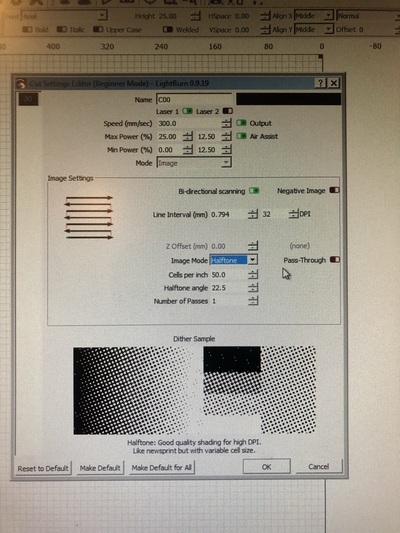Adjust Line Interval spinner arrows

point(253,214)
